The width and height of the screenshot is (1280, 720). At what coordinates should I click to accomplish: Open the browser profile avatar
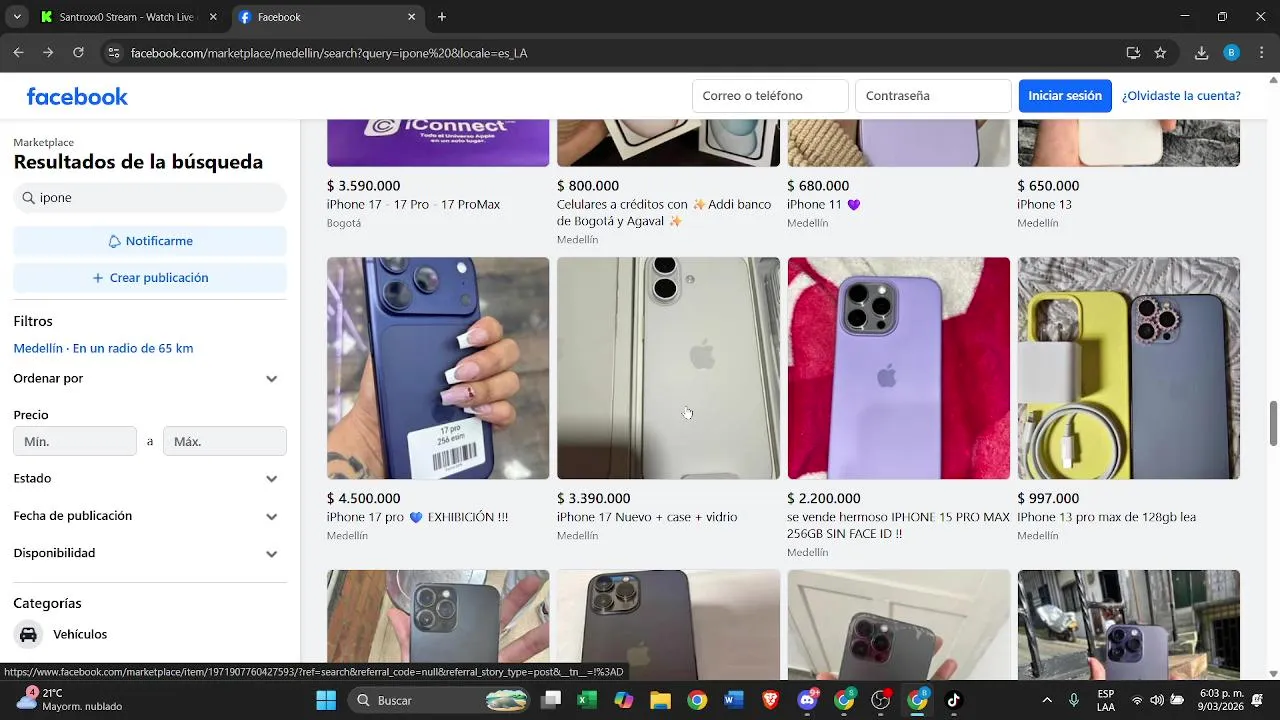pyautogui.click(x=1231, y=53)
